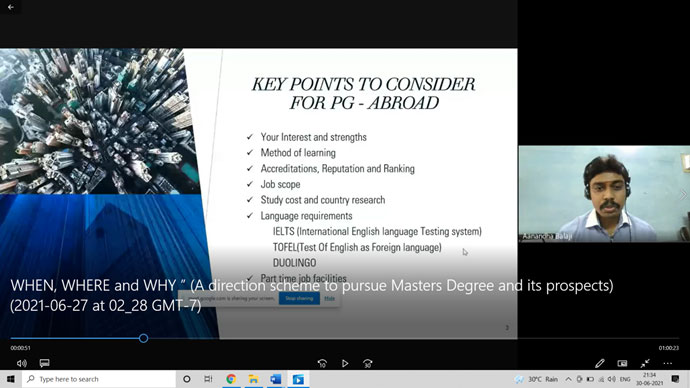Open Task View from the taskbar
Screen dimensions: 690x388
208,379
